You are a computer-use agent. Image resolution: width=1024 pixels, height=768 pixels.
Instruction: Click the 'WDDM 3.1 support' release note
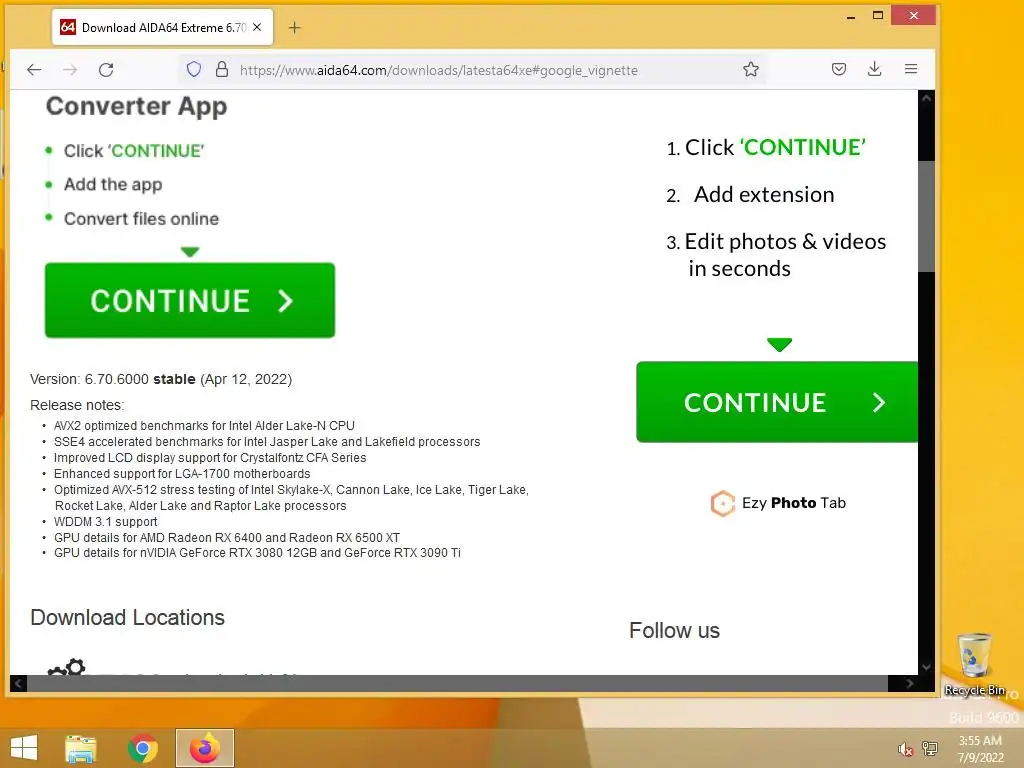click(x=106, y=522)
